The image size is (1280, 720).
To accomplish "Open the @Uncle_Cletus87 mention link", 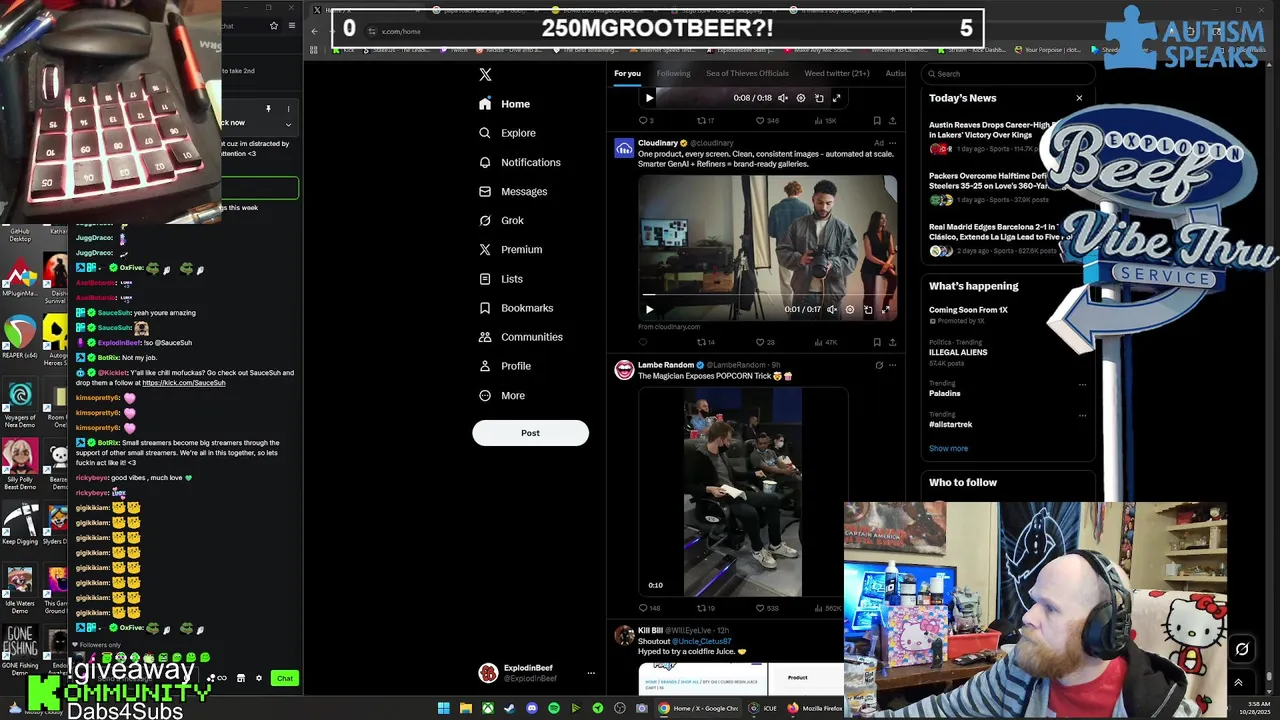I will (701, 641).
